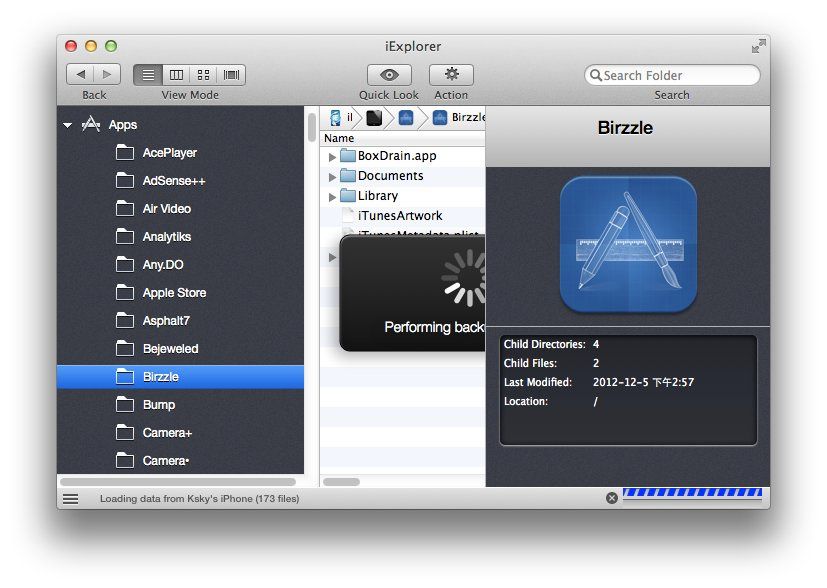The image size is (827, 588).
Task: Click the magnifier icon in search box
Action: (x=595, y=75)
